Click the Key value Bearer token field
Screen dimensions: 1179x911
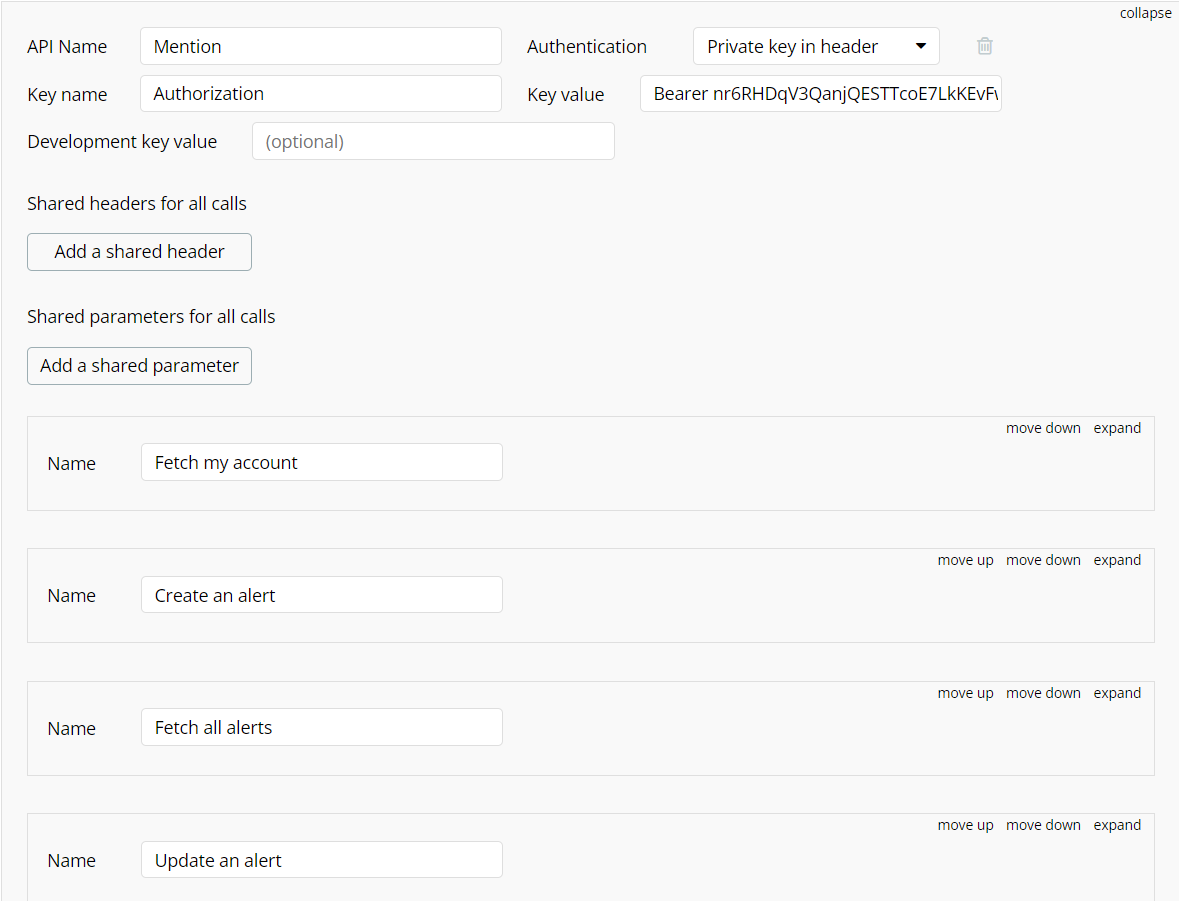pyautogui.click(x=820, y=94)
